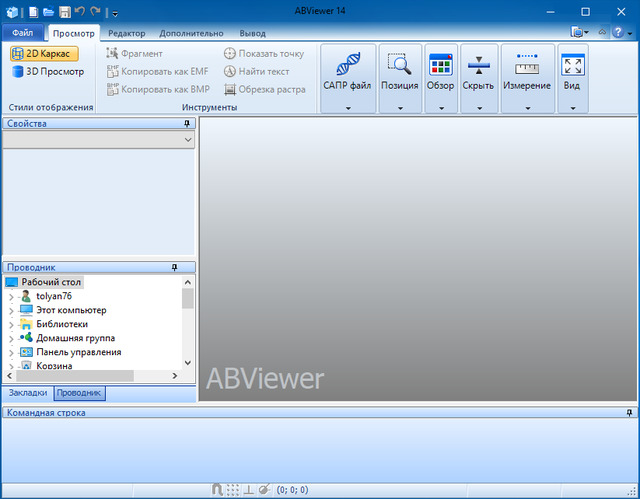Pin the Проводник panel with pushpin

pos(175,267)
